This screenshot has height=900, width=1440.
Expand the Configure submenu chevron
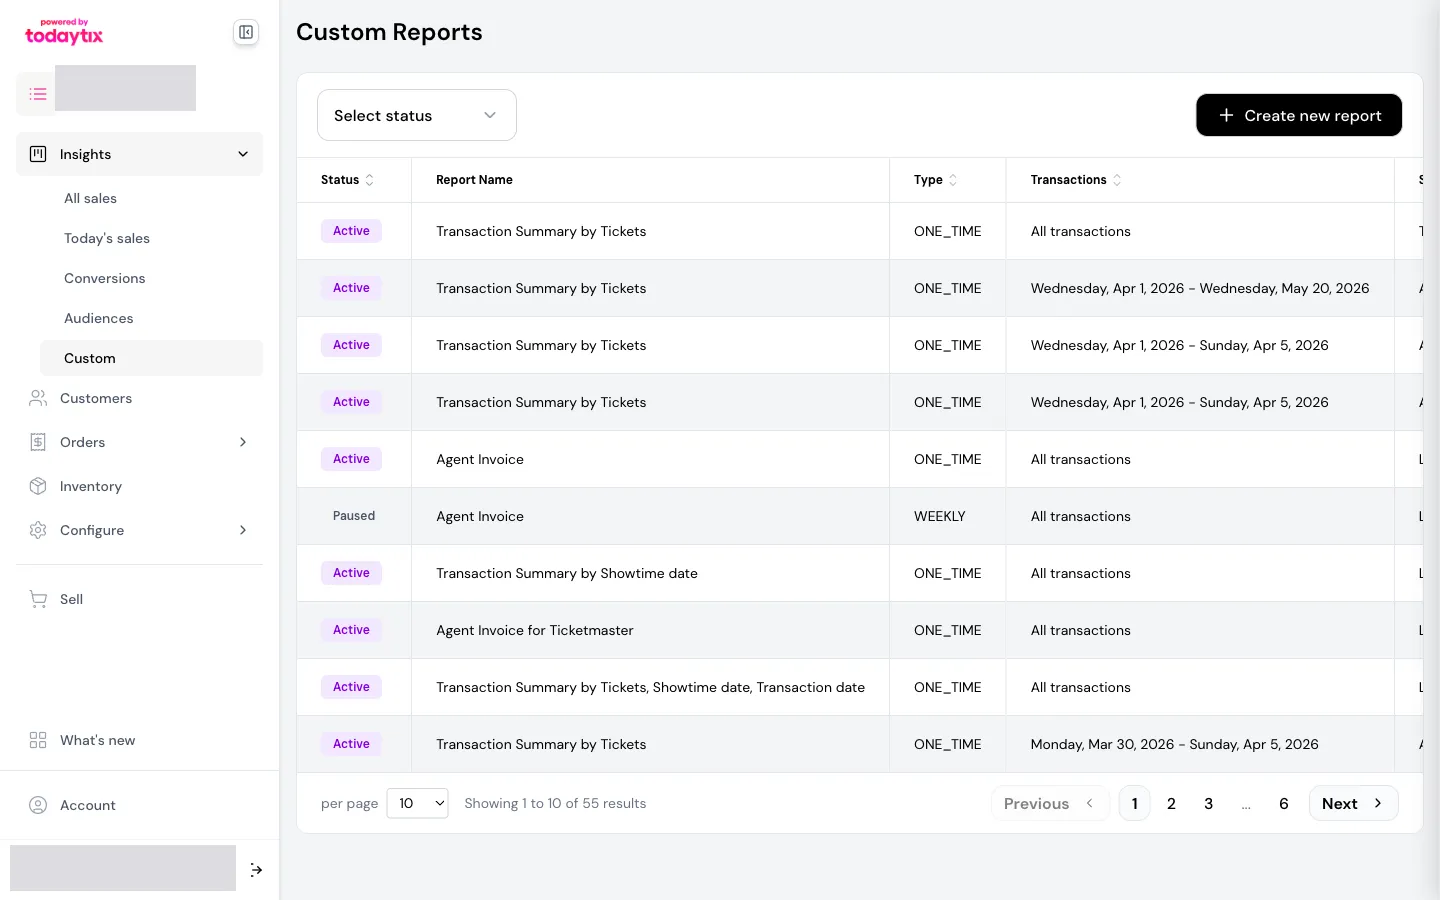[243, 530]
